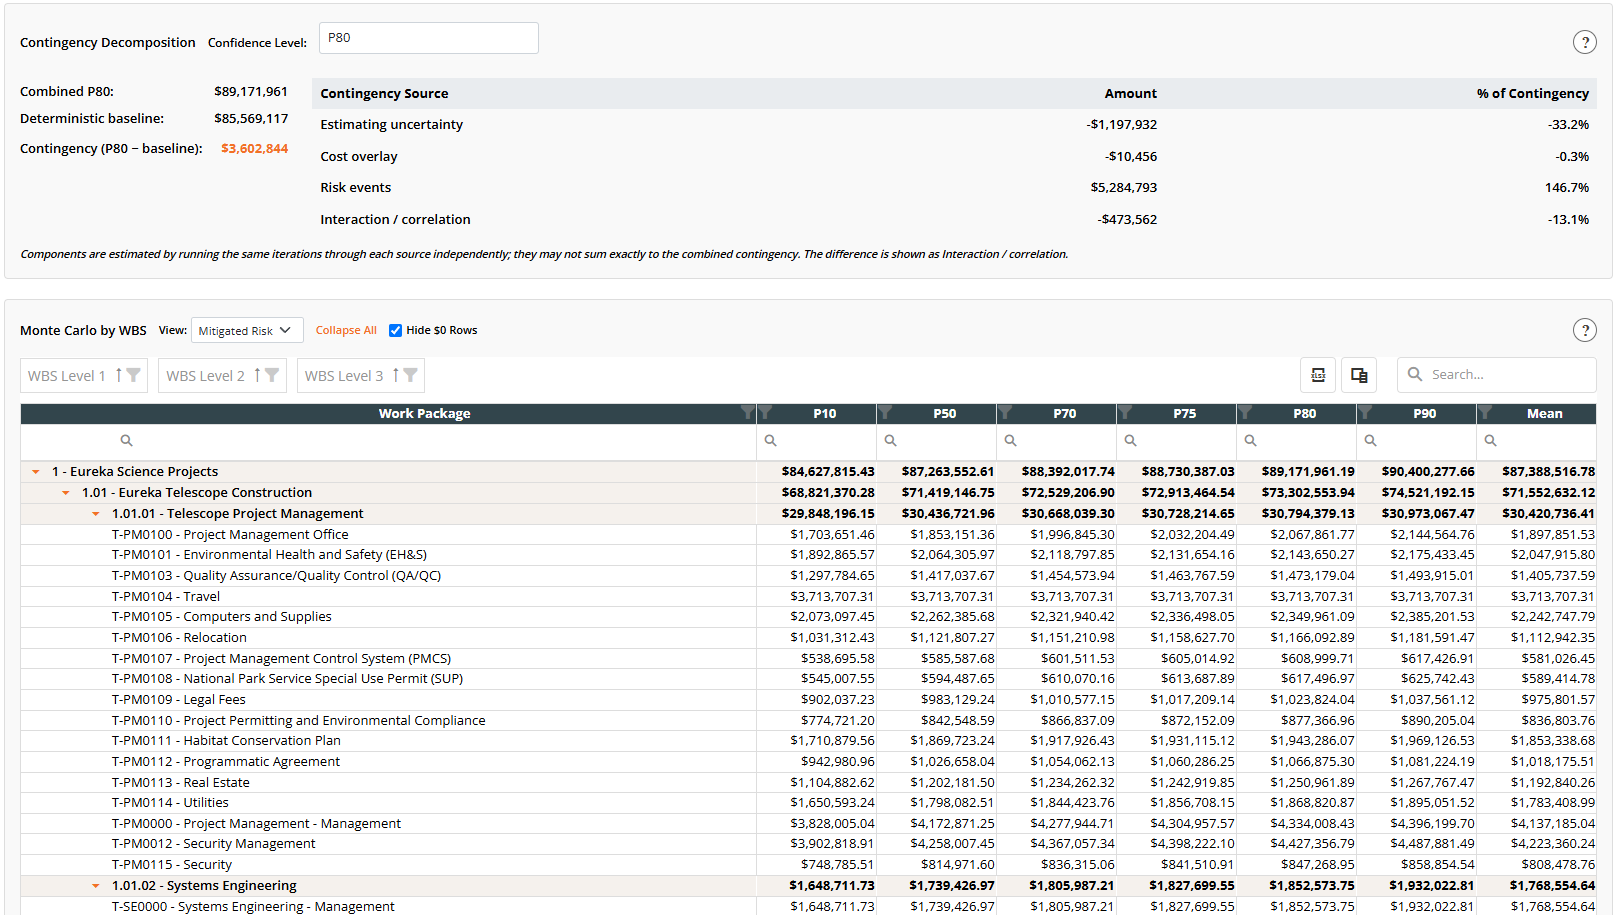Click P75 filter row input
1619x915 pixels.
[x=1176, y=441]
